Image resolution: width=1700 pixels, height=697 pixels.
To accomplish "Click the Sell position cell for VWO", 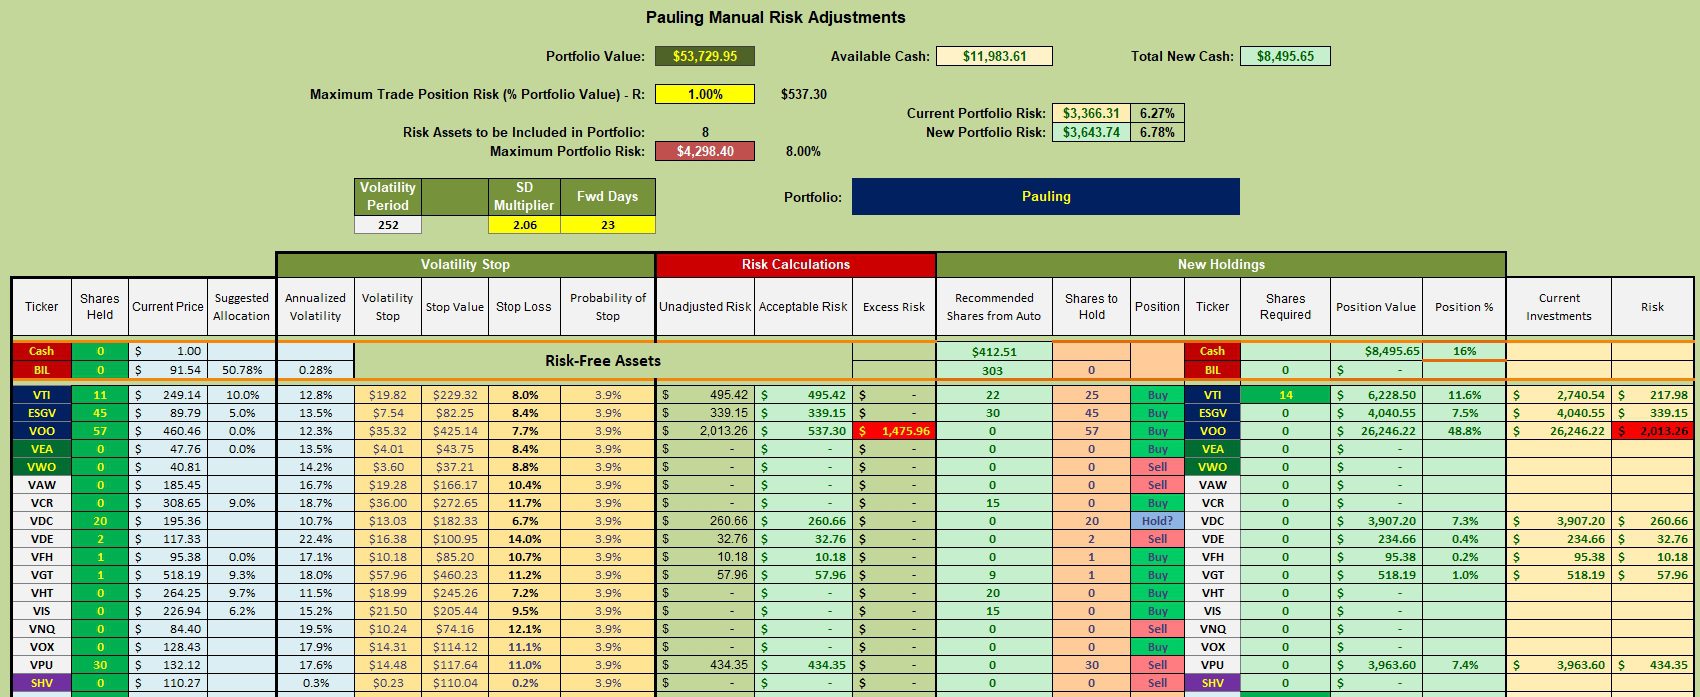I will 1157,467.
